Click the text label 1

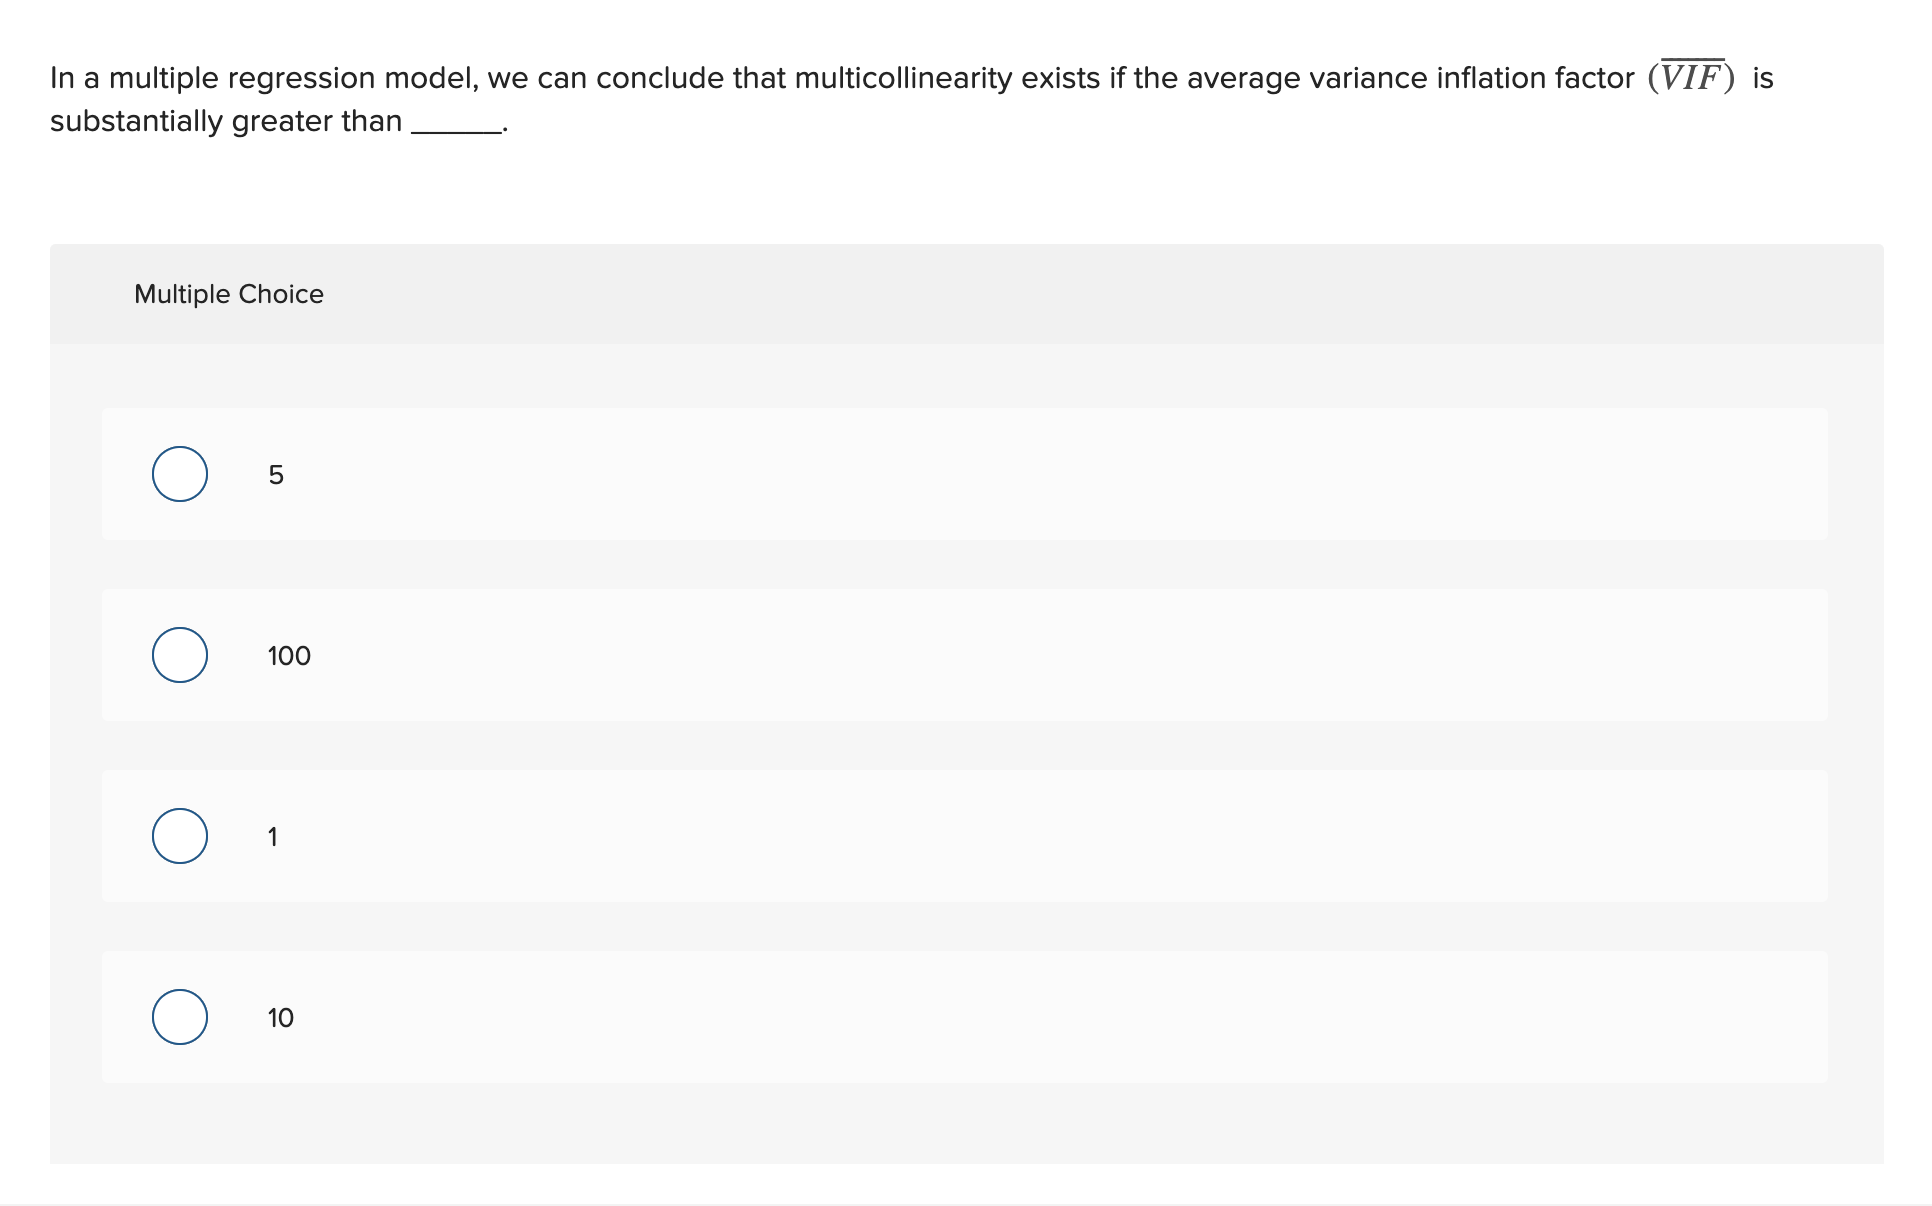point(273,836)
